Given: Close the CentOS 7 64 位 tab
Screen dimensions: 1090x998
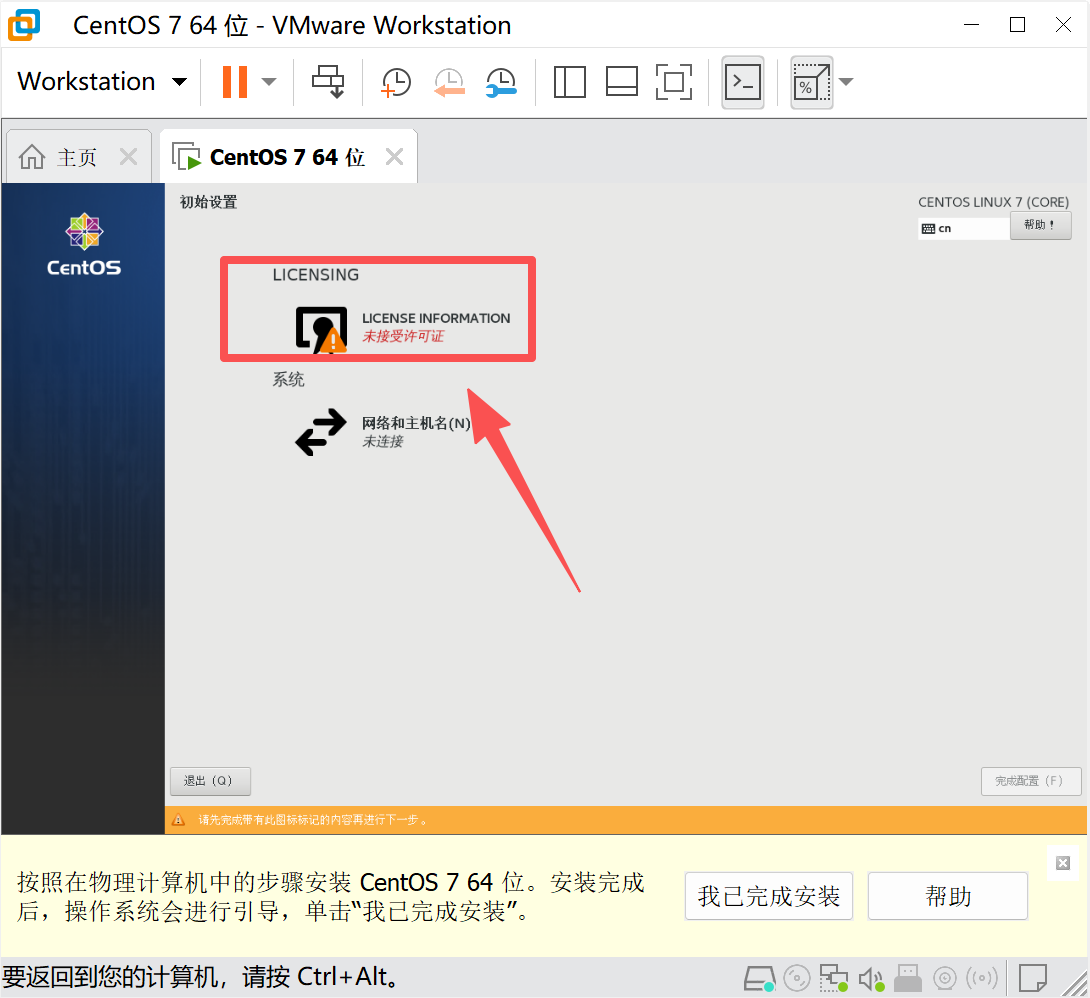Looking at the screenshot, I should [394, 156].
